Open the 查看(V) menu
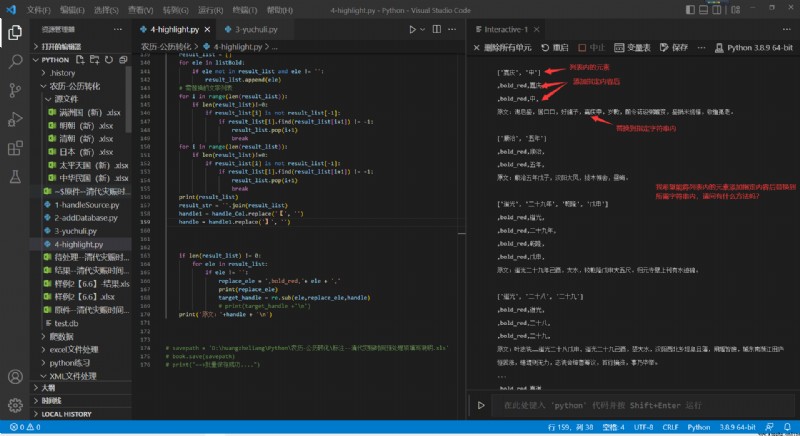The image size is (800, 436). click(140, 10)
